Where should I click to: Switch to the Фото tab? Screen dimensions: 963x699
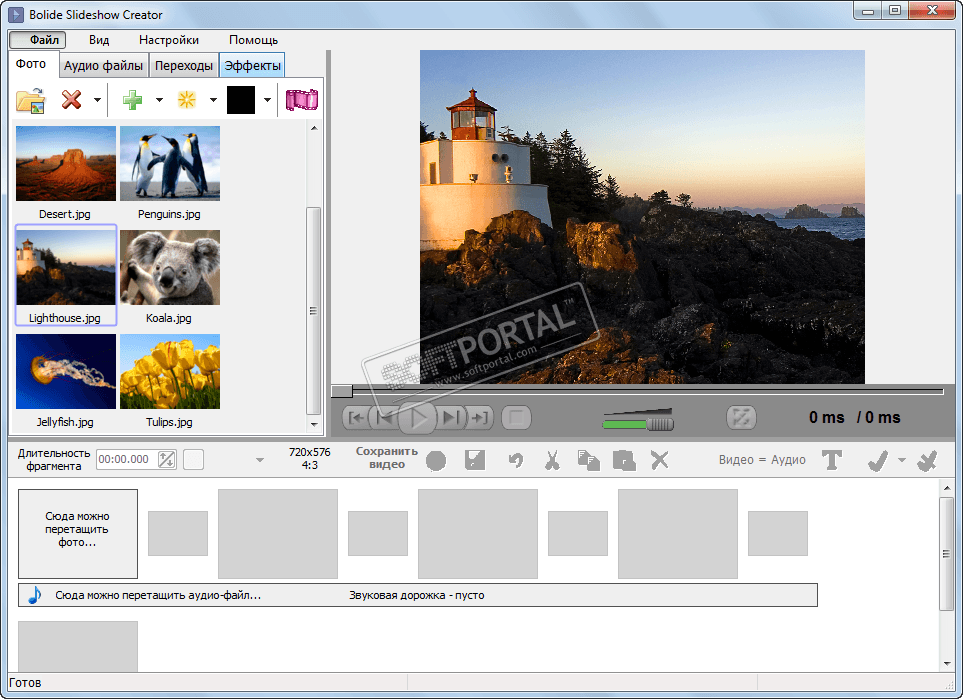tap(31, 64)
